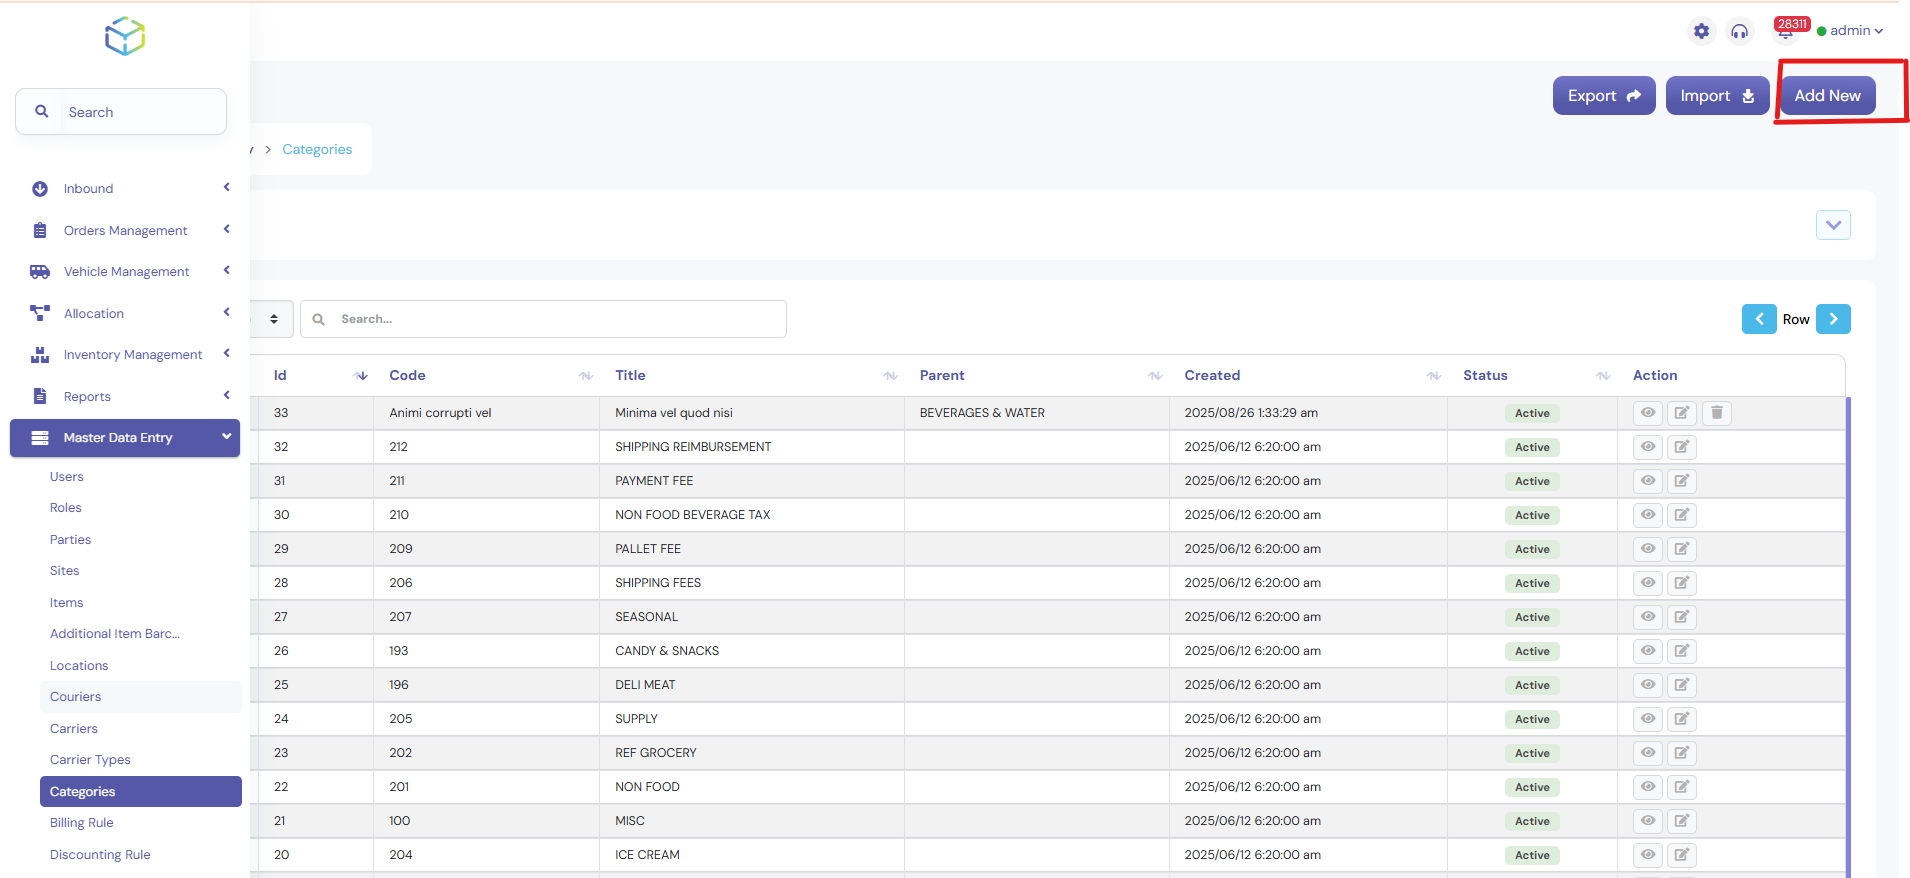This screenshot has height=878, width=1910.
Task: Open the Couriers menu item
Action: tap(76, 697)
